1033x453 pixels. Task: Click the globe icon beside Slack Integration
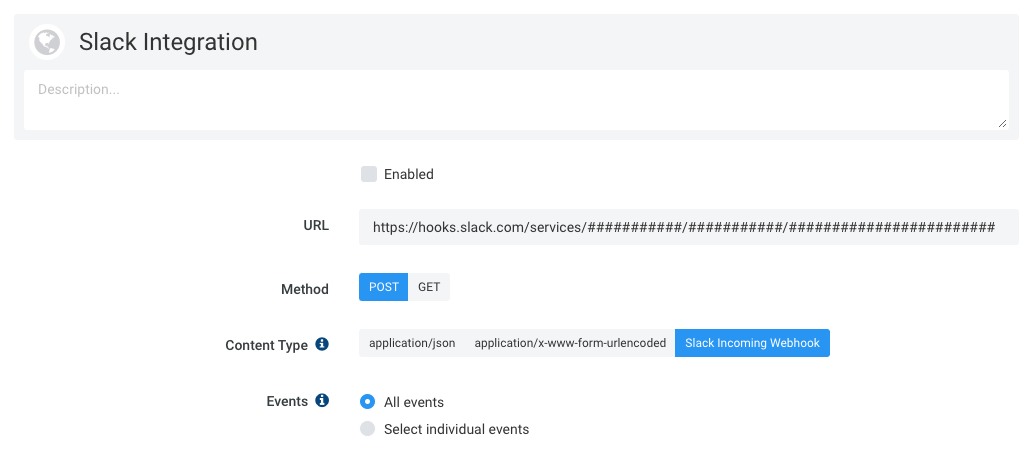coord(47,42)
